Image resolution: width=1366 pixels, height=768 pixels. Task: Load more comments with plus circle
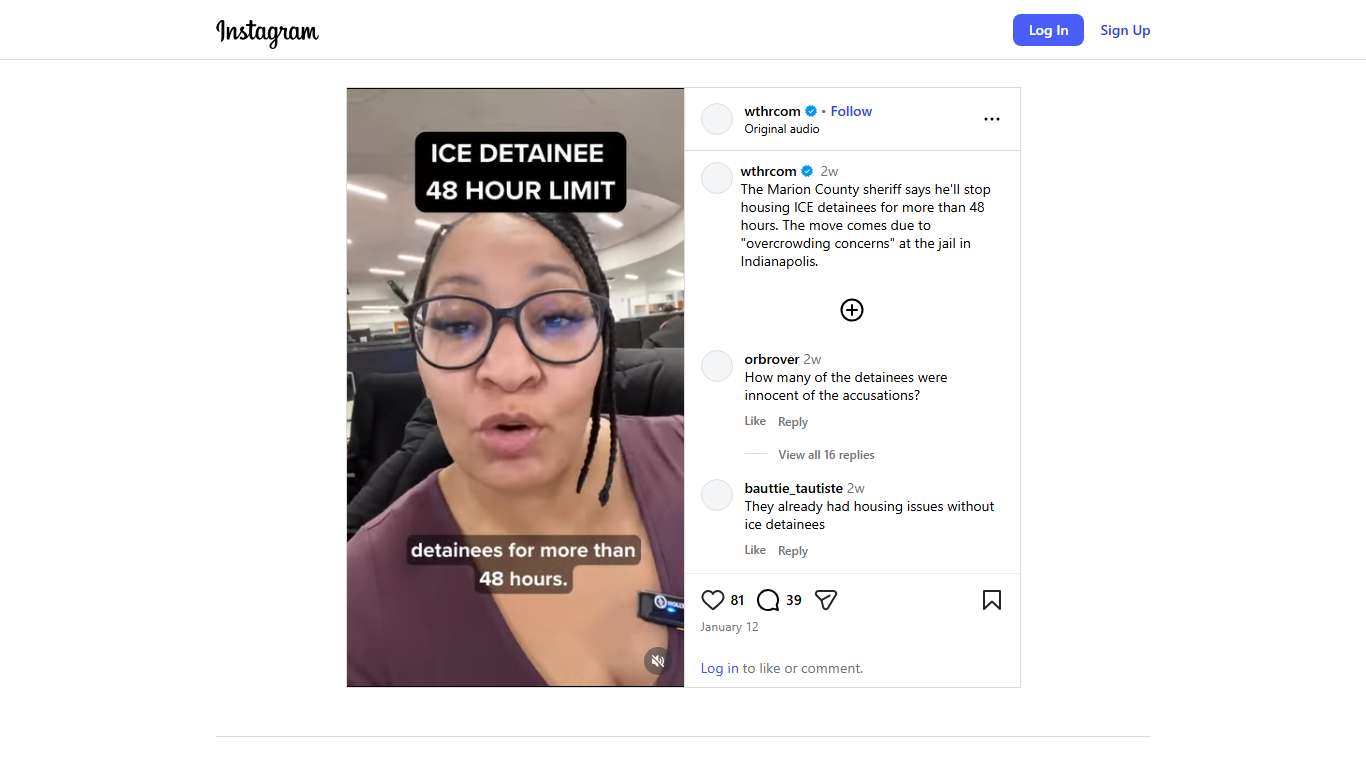coord(852,310)
